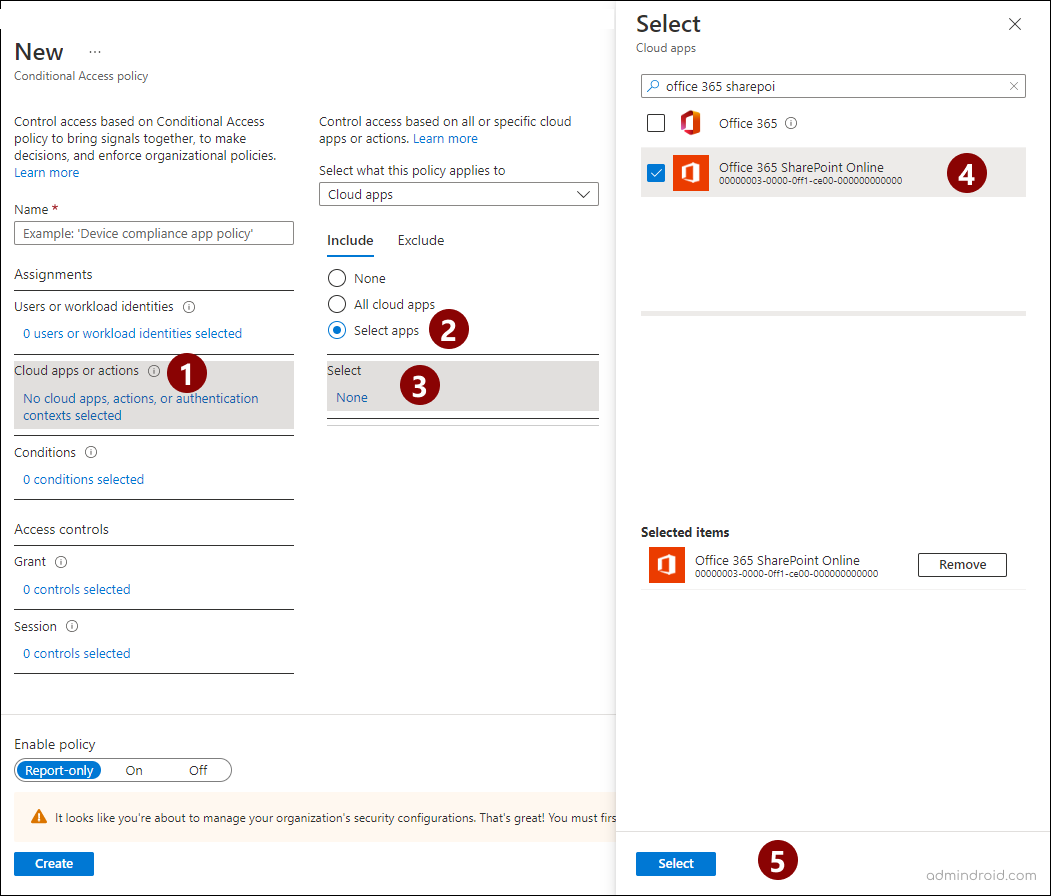
Task: Click the Office 365 icon in search results
Action: coord(690,122)
